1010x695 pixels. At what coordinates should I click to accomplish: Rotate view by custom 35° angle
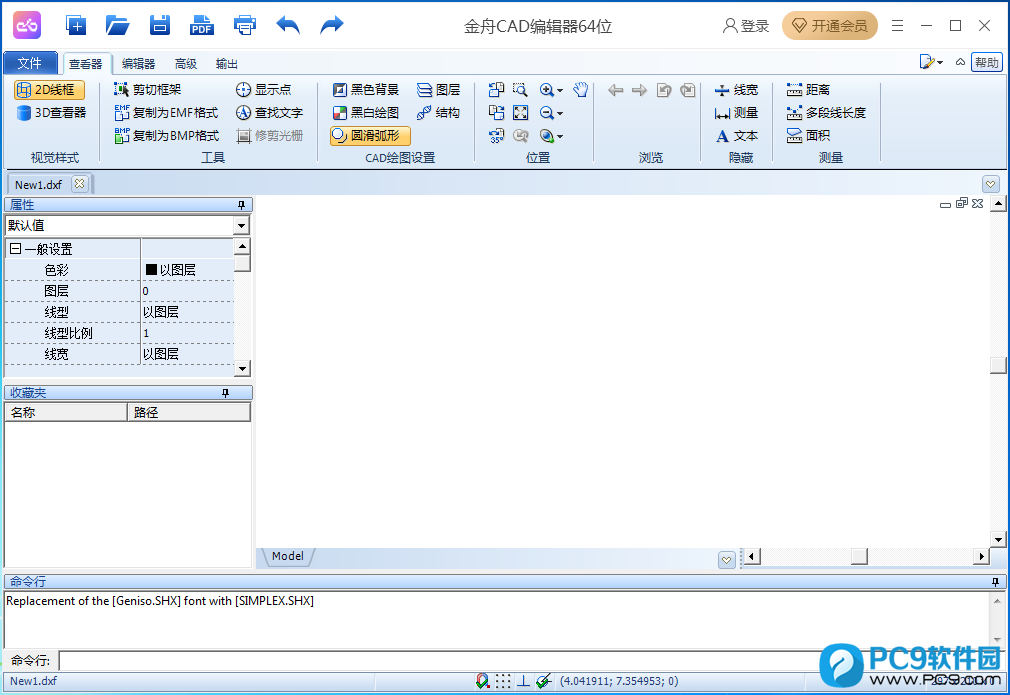[497, 136]
